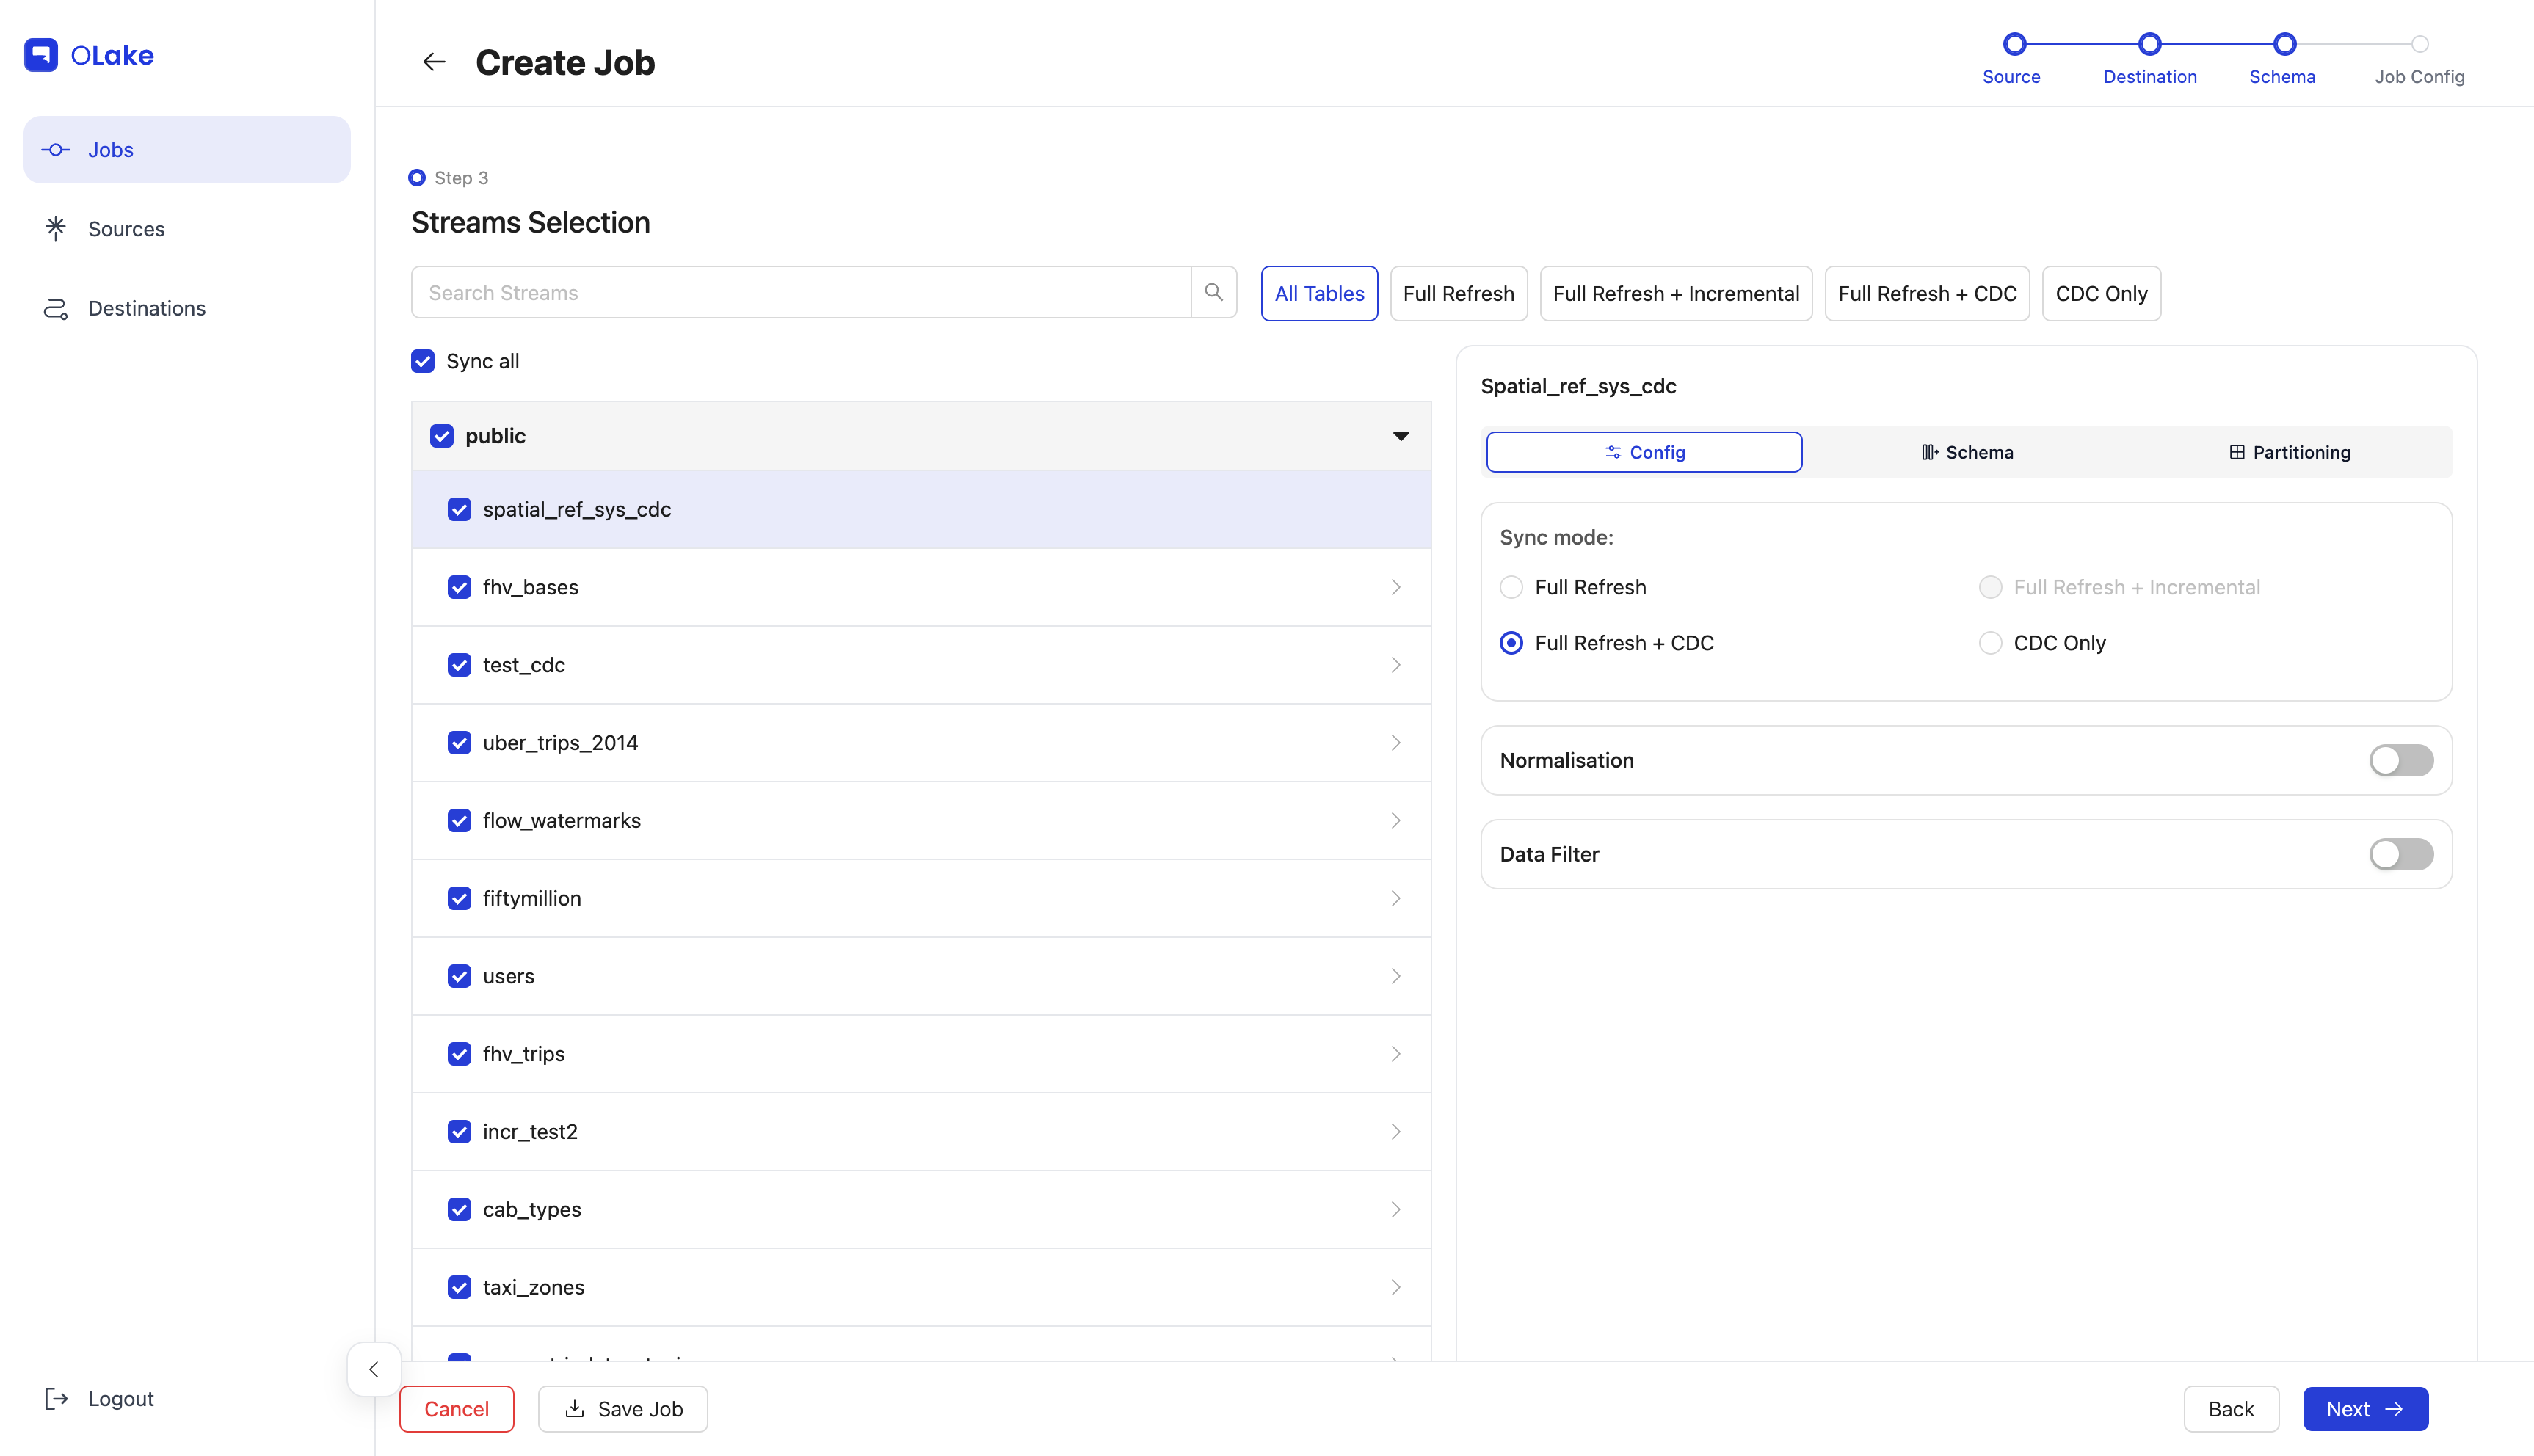2534x1456 pixels.
Task: Click the Schema step circle
Action: [2284, 44]
